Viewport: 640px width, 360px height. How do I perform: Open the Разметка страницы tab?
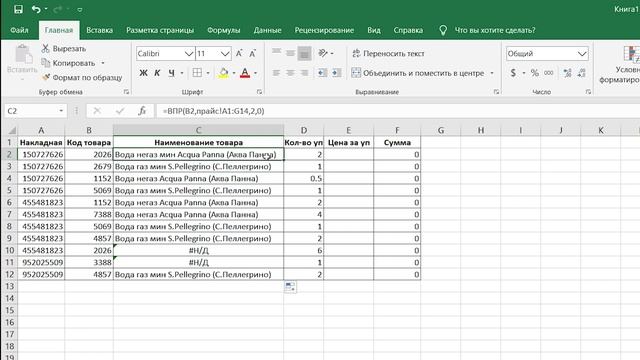coord(160,30)
